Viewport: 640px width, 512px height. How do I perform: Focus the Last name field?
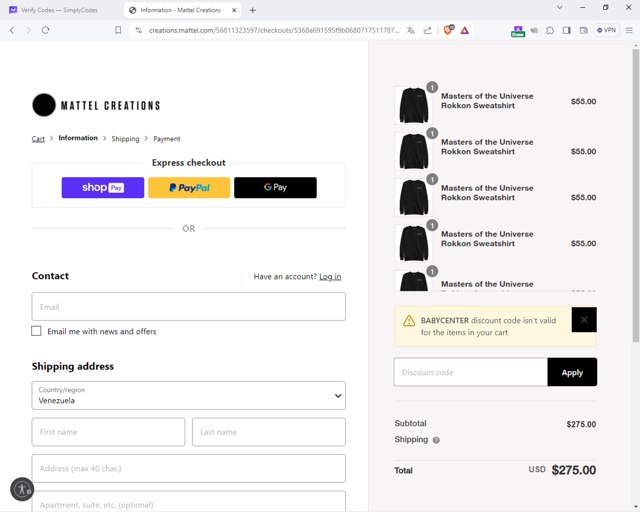[x=269, y=432]
